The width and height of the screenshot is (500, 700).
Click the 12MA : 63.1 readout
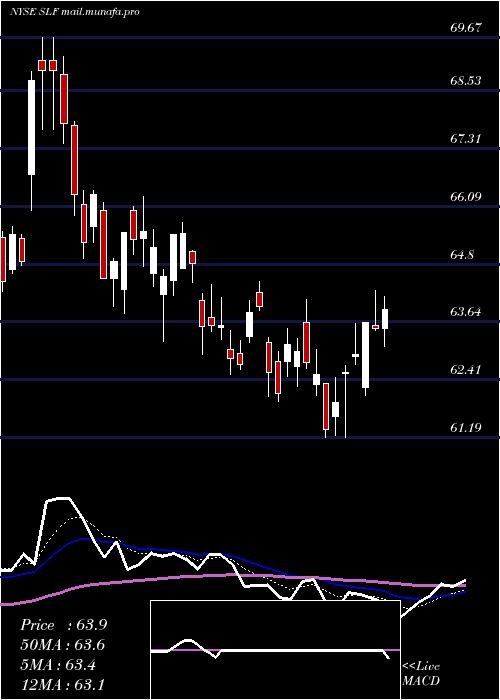[63, 684]
